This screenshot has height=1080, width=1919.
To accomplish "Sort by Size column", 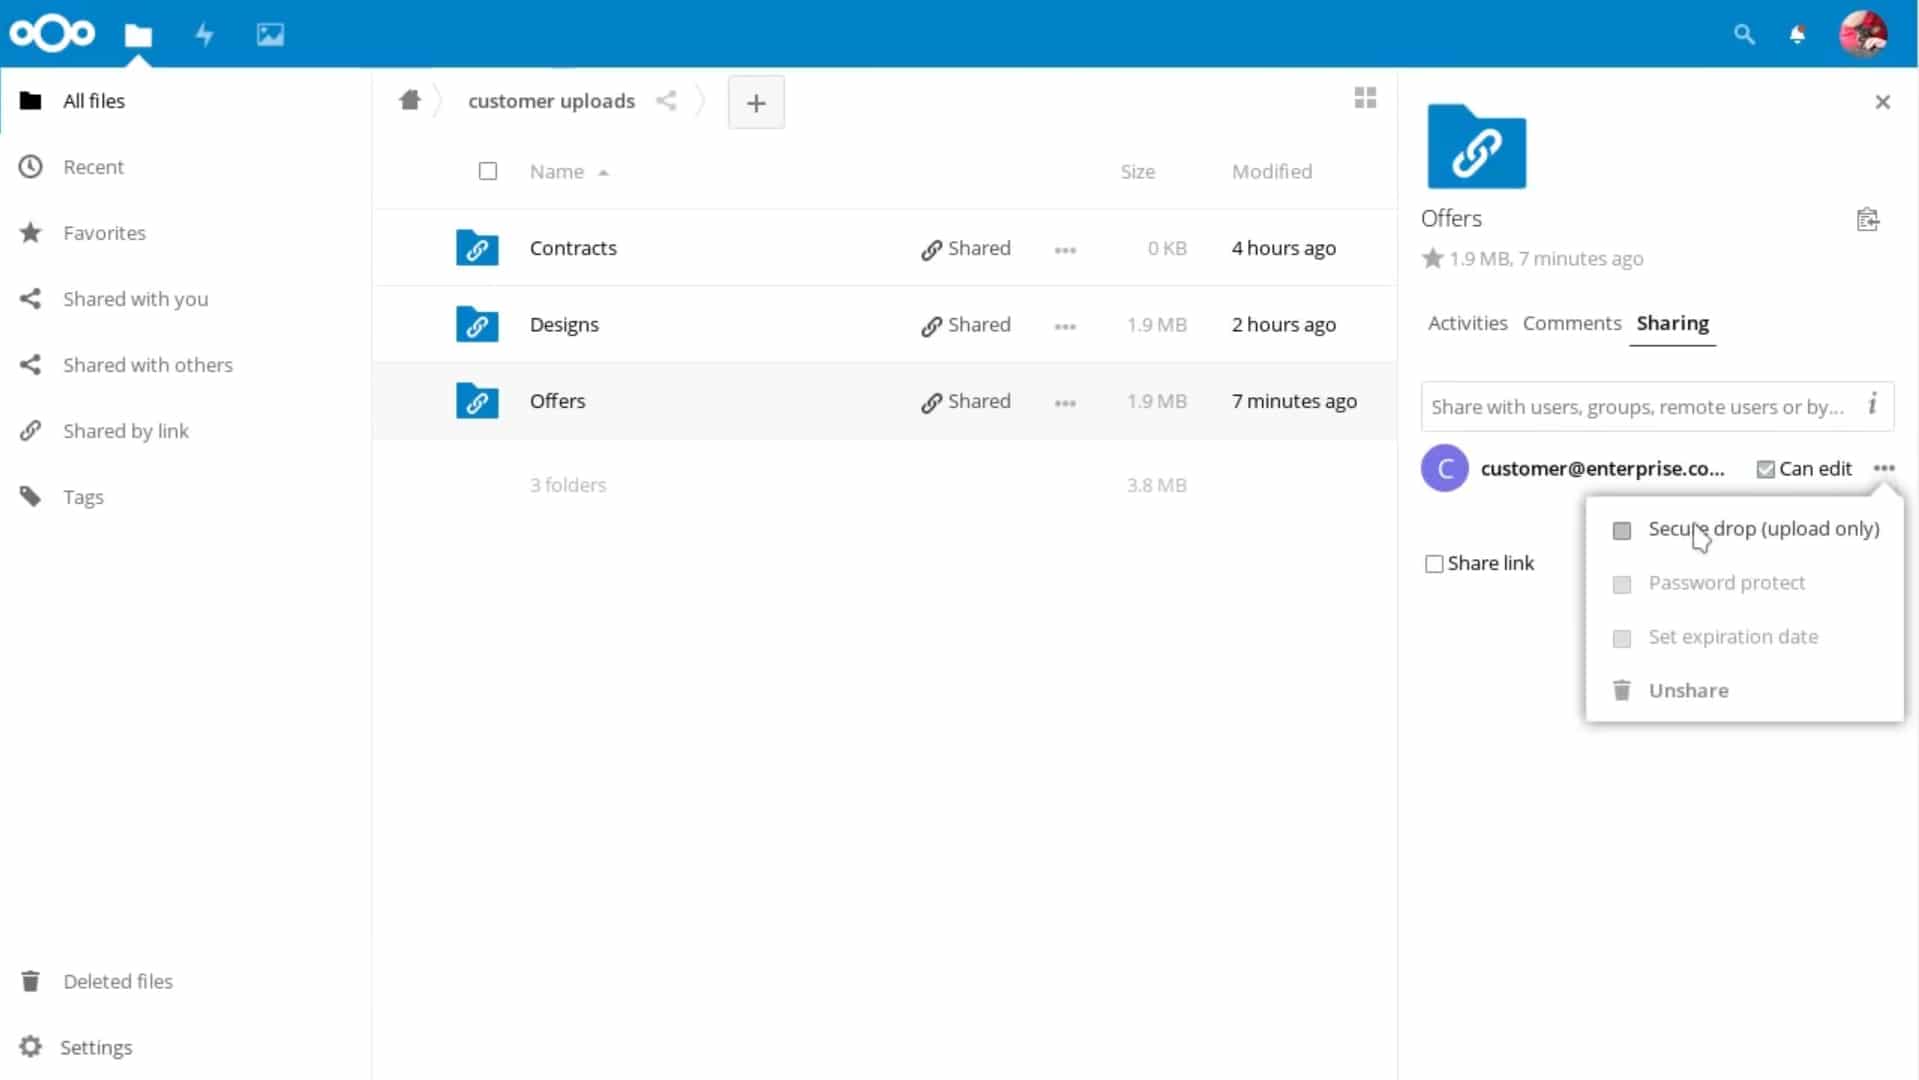I will click(x=1137, y=171).
